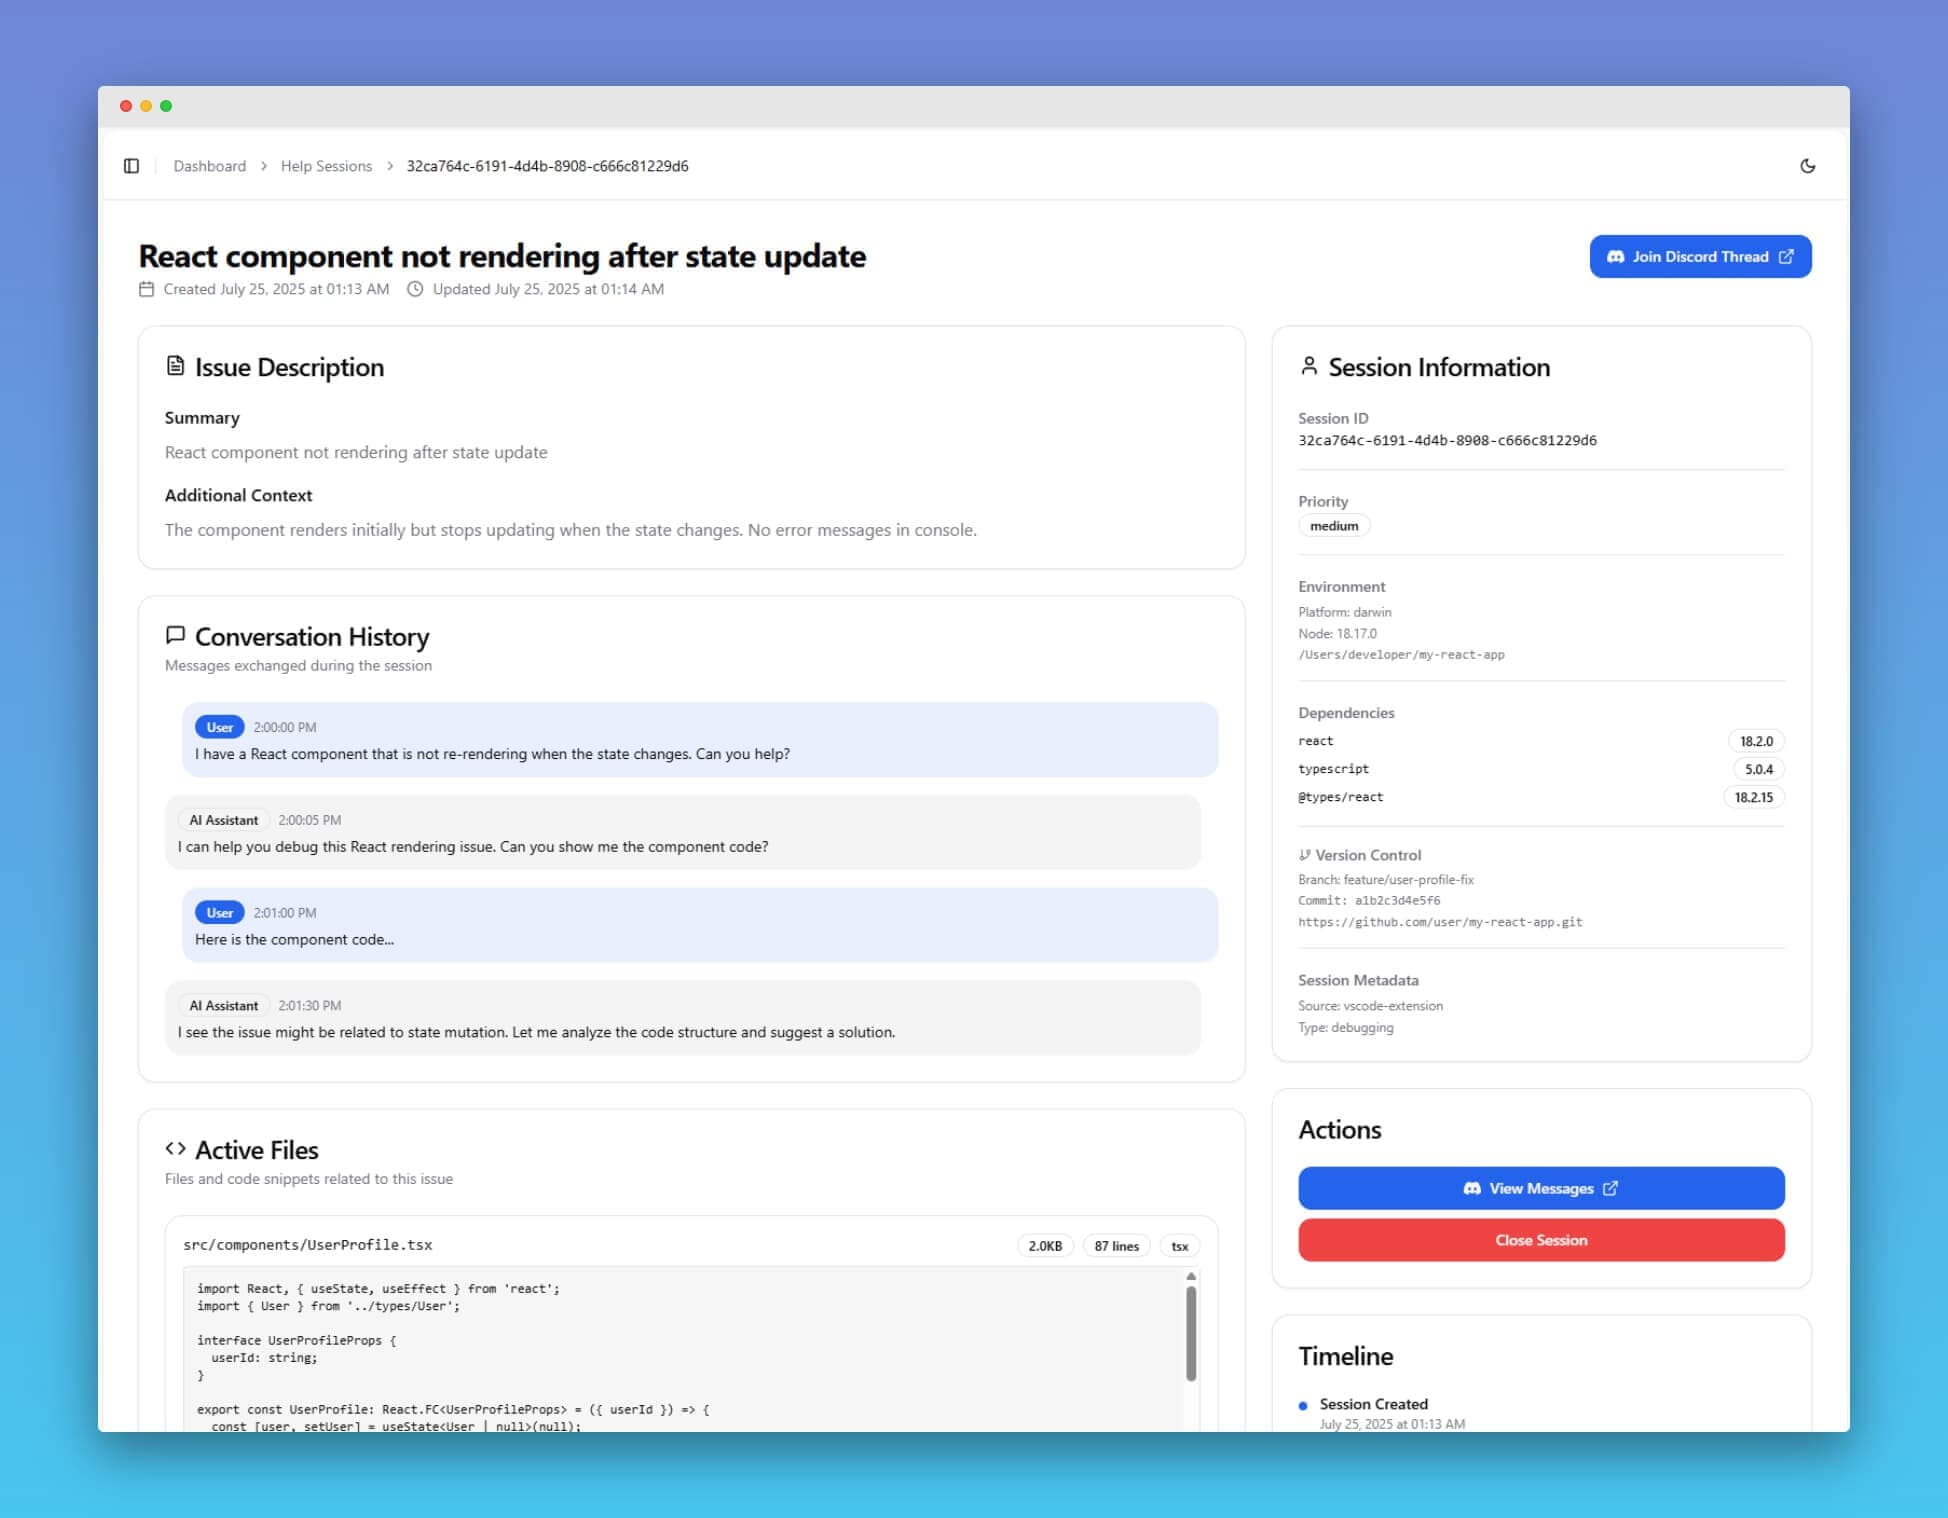Screen dimensions: 1948x1518
Task: Click the Session Created timeline dot
Action: point(1303,1404)
